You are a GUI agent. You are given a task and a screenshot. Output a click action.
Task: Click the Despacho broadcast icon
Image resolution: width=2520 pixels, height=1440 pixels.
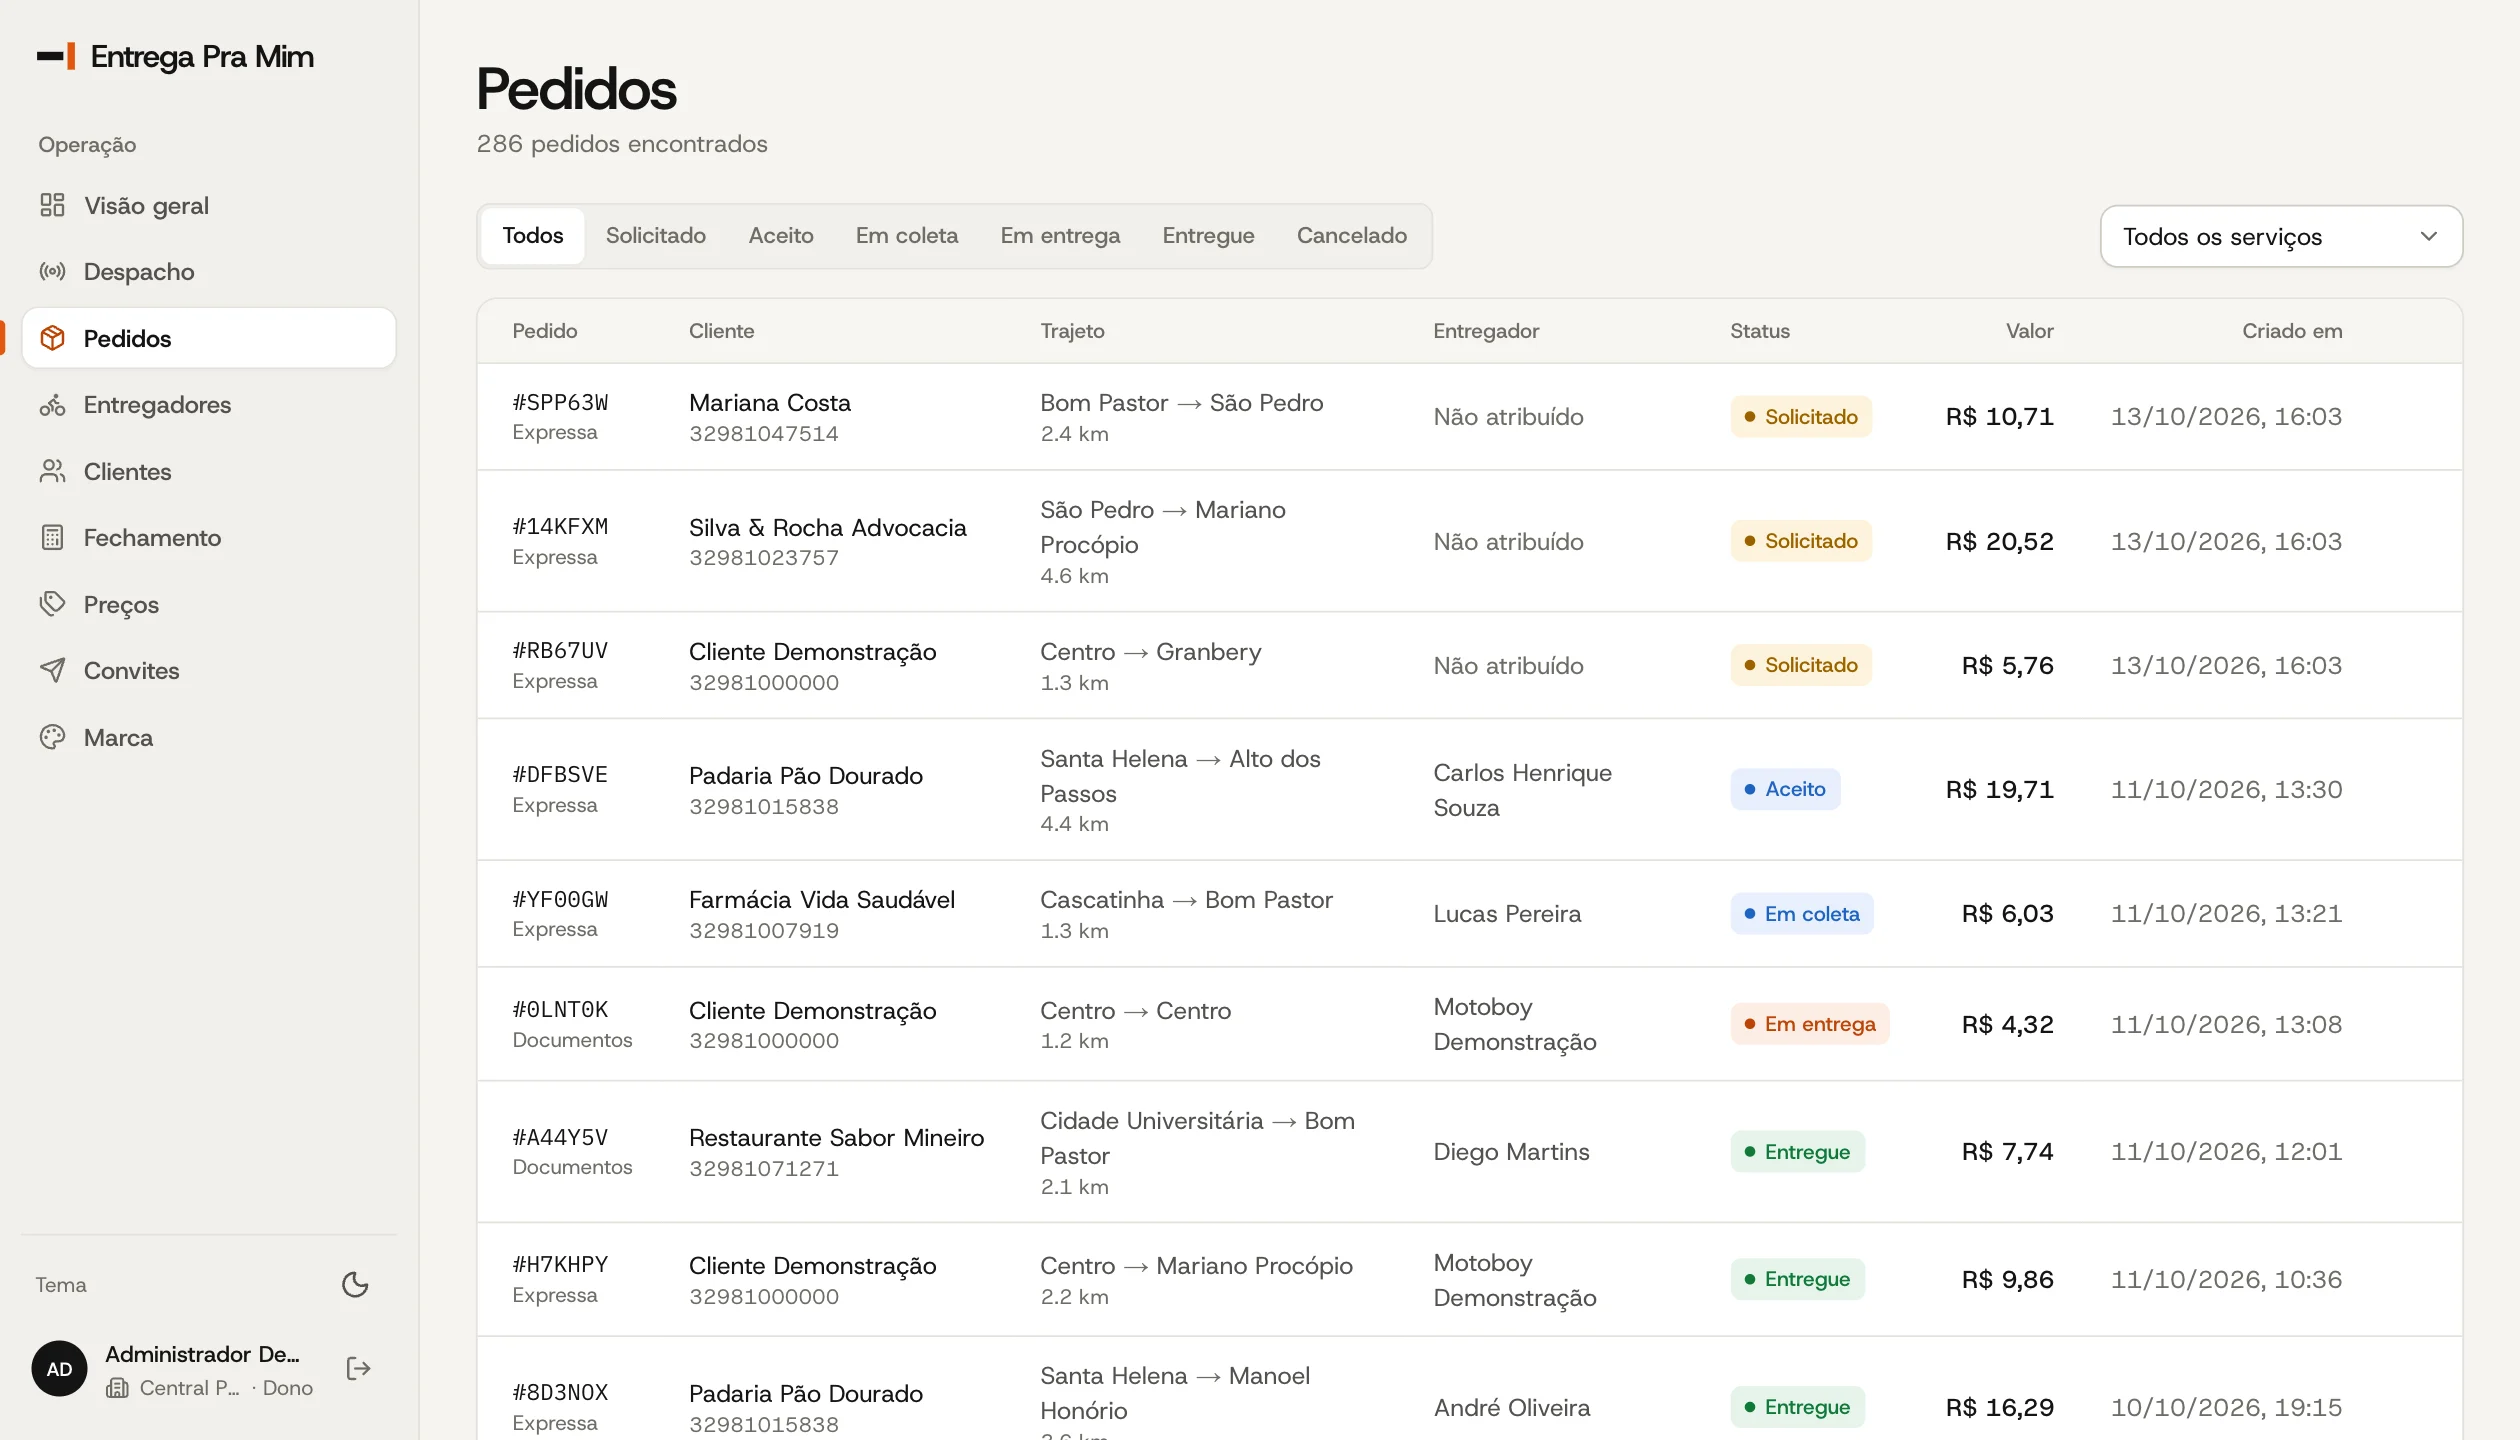[52, 271]
